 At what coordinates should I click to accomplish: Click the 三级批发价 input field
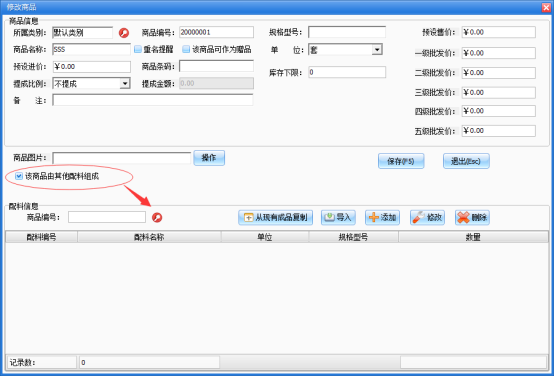point(499,93)
